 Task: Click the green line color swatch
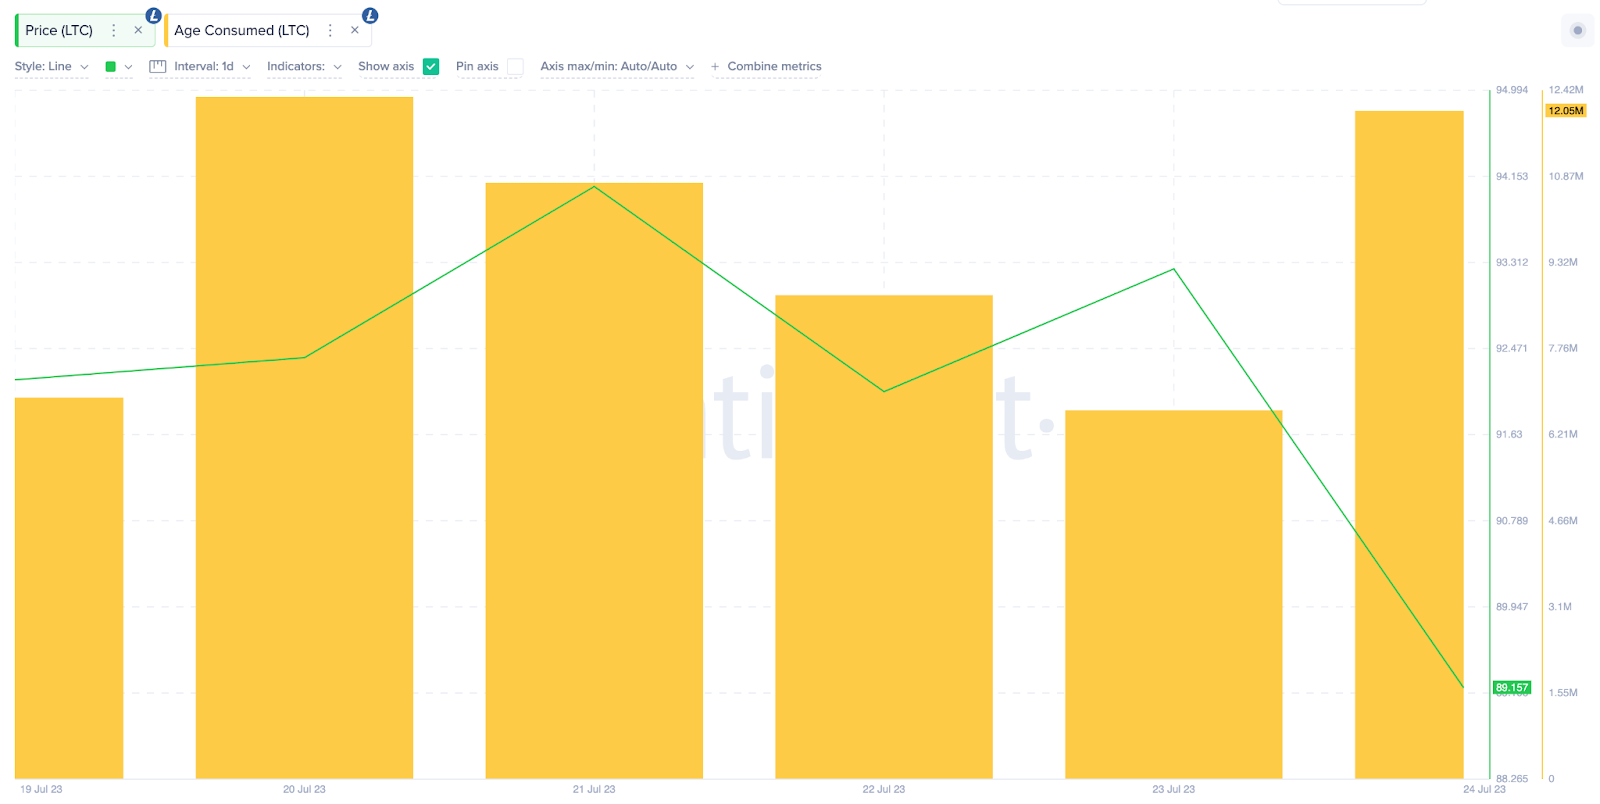111,67
